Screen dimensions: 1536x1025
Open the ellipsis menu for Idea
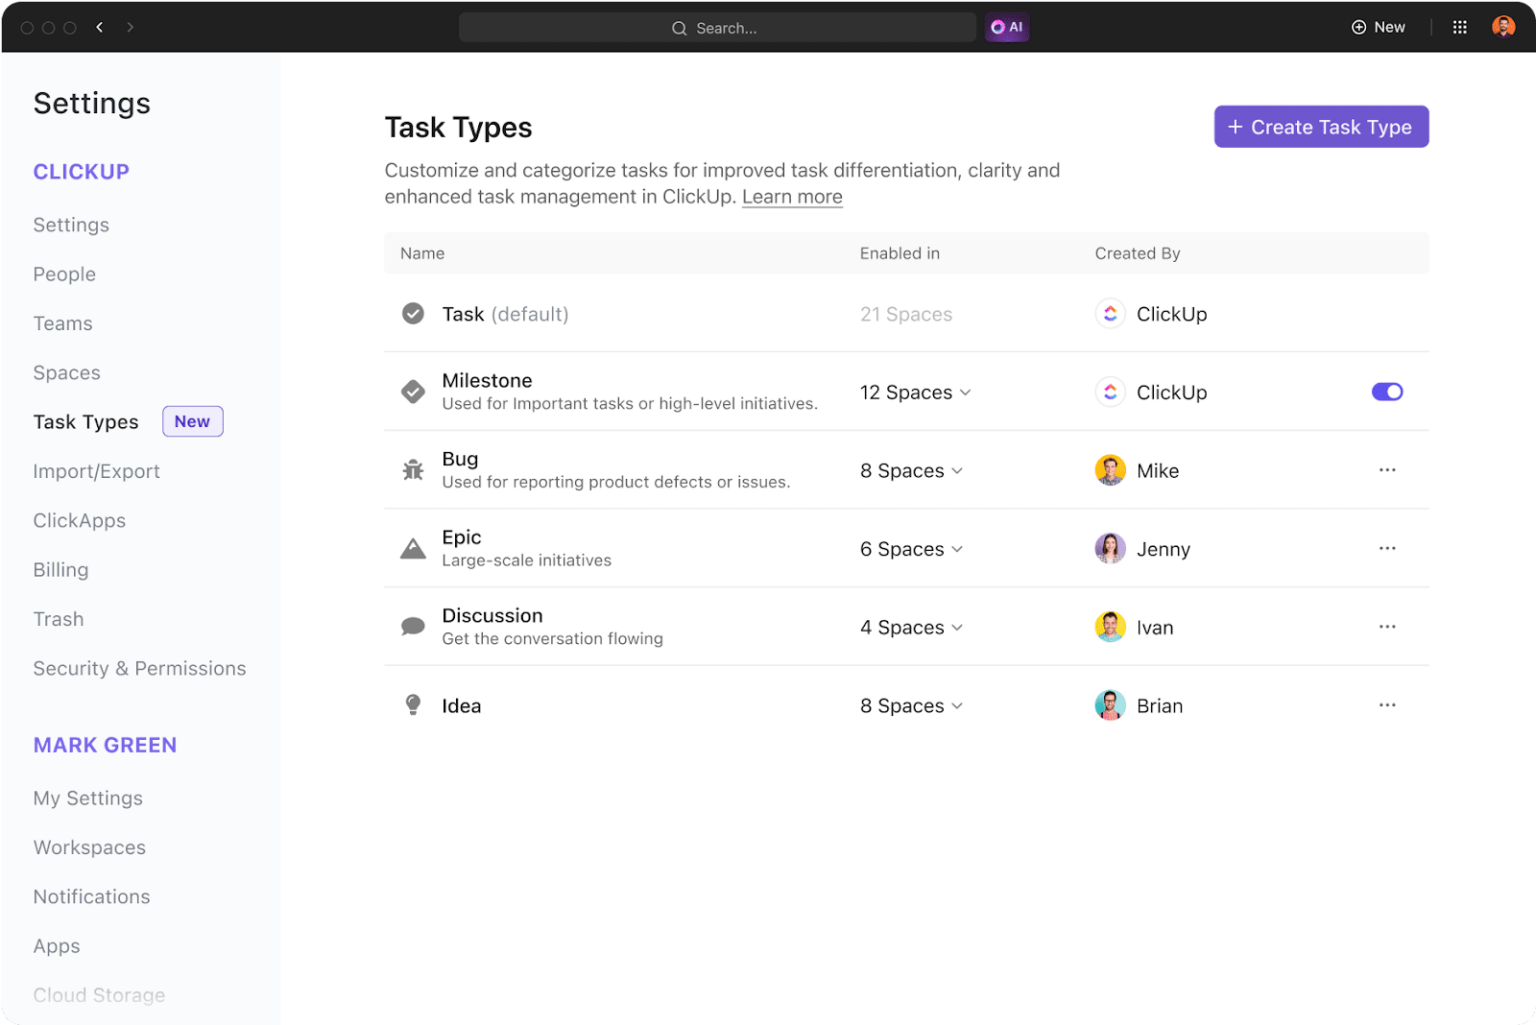click(1387, 704)
